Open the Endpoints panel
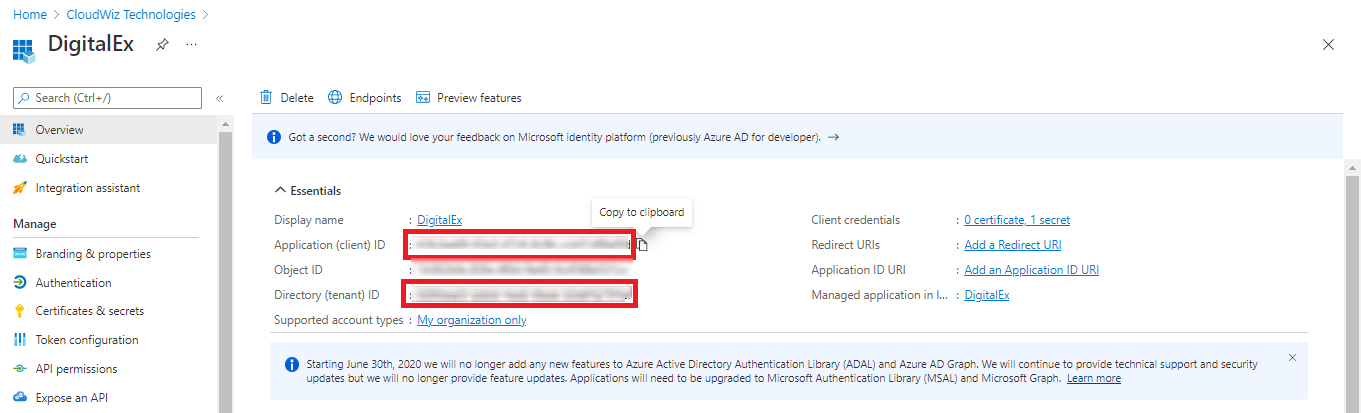The image size is (1361, 413). tap(365, 98)
